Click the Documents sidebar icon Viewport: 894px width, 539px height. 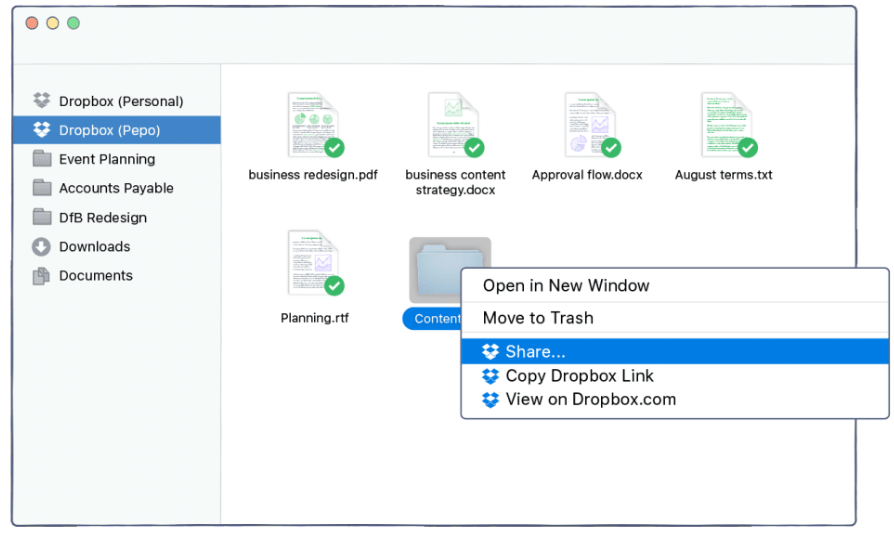click(41, 275)
